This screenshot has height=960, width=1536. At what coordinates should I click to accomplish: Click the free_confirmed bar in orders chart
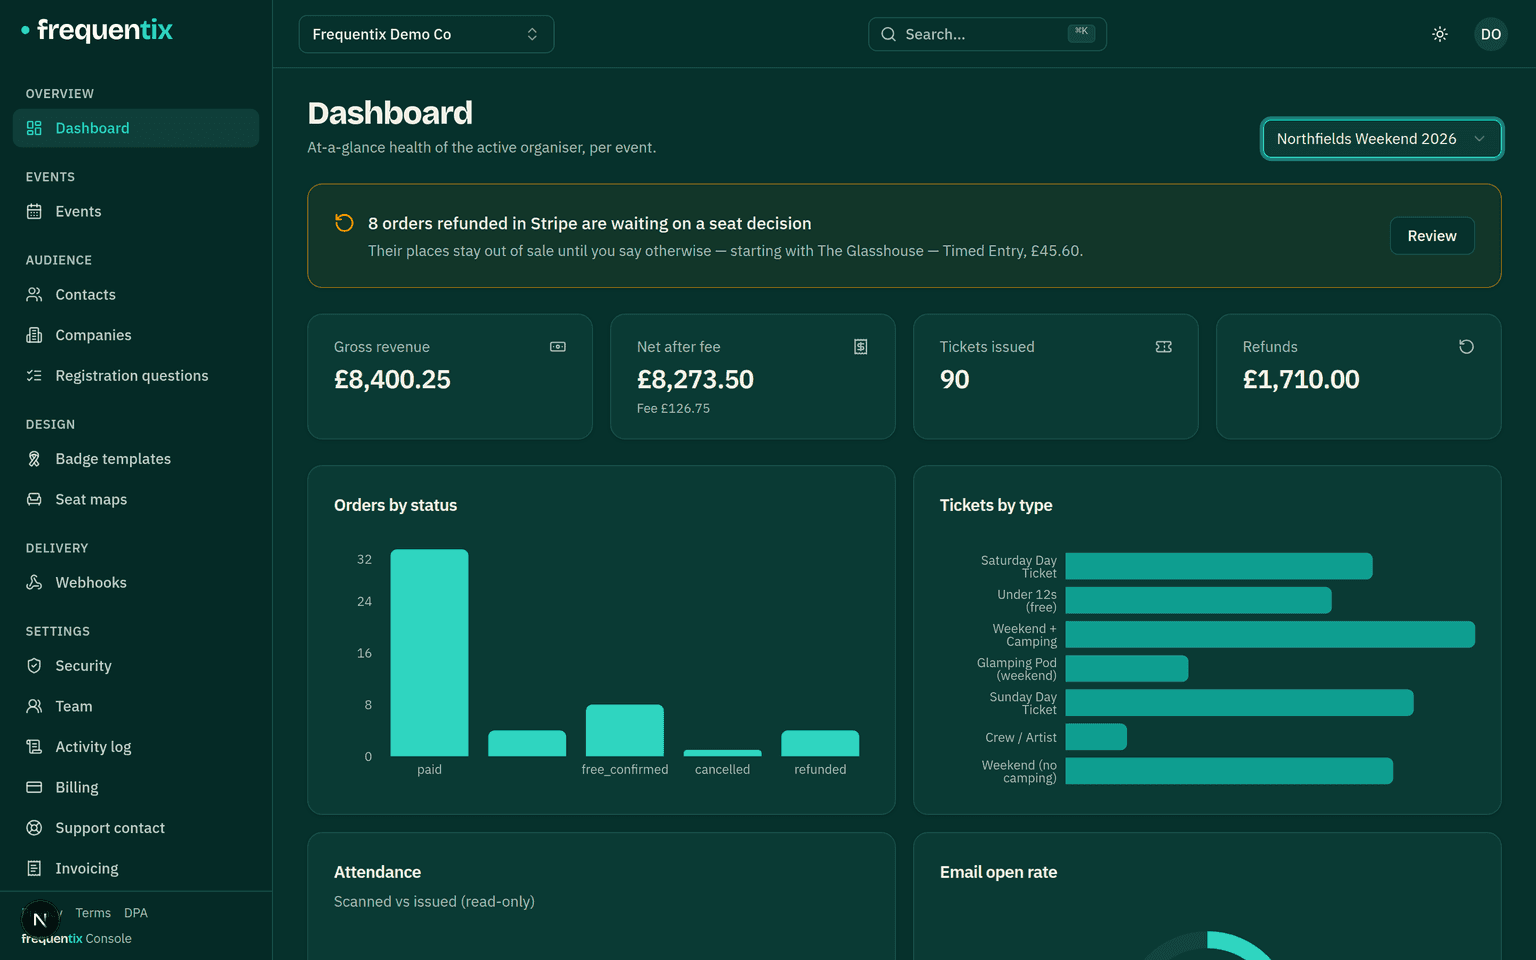click(625, 730)
